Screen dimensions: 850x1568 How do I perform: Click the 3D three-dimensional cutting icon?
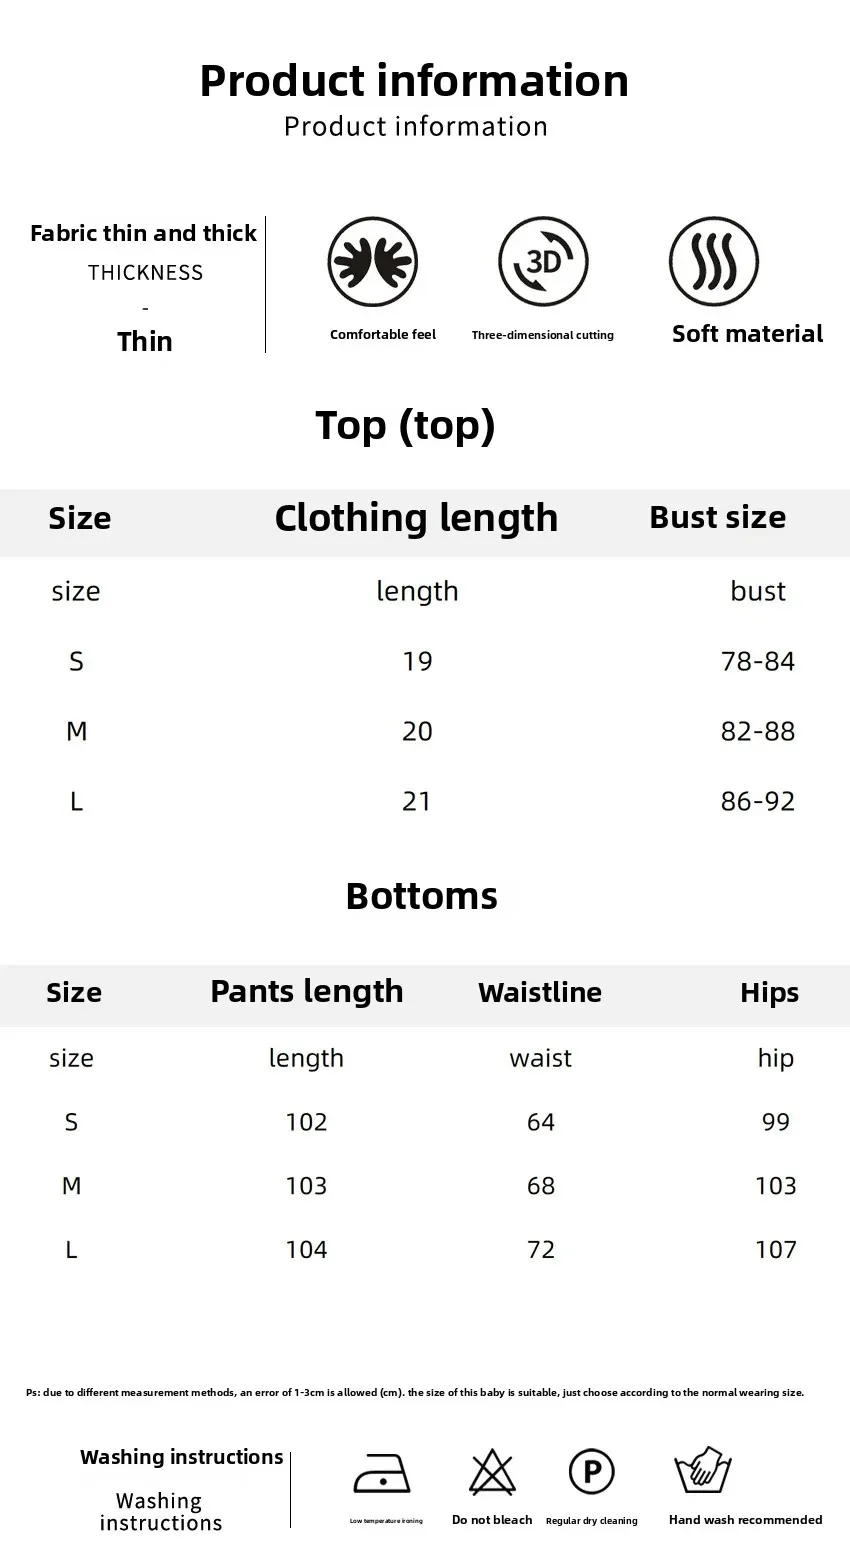(x=543, y=262)
